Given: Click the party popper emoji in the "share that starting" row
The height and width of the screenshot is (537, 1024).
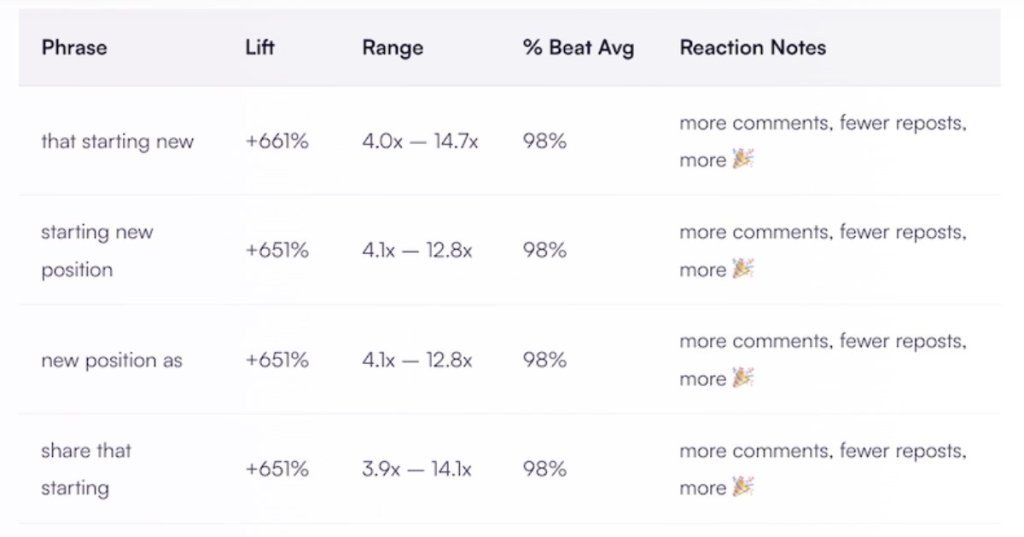Looking at the screenshot, I should [x=742, y=487].
